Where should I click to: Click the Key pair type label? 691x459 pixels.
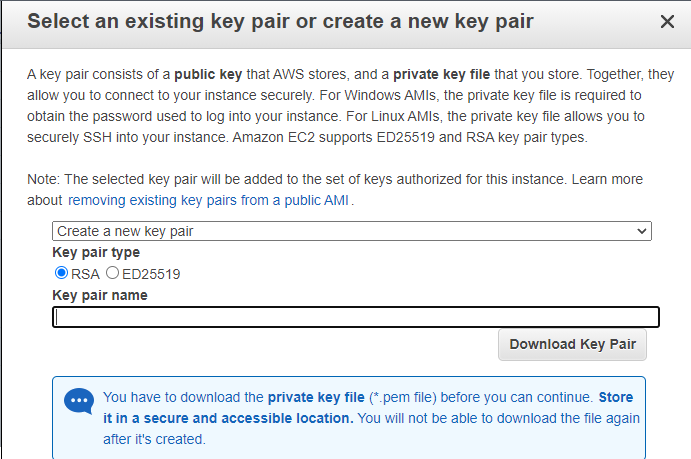(96, 252)
